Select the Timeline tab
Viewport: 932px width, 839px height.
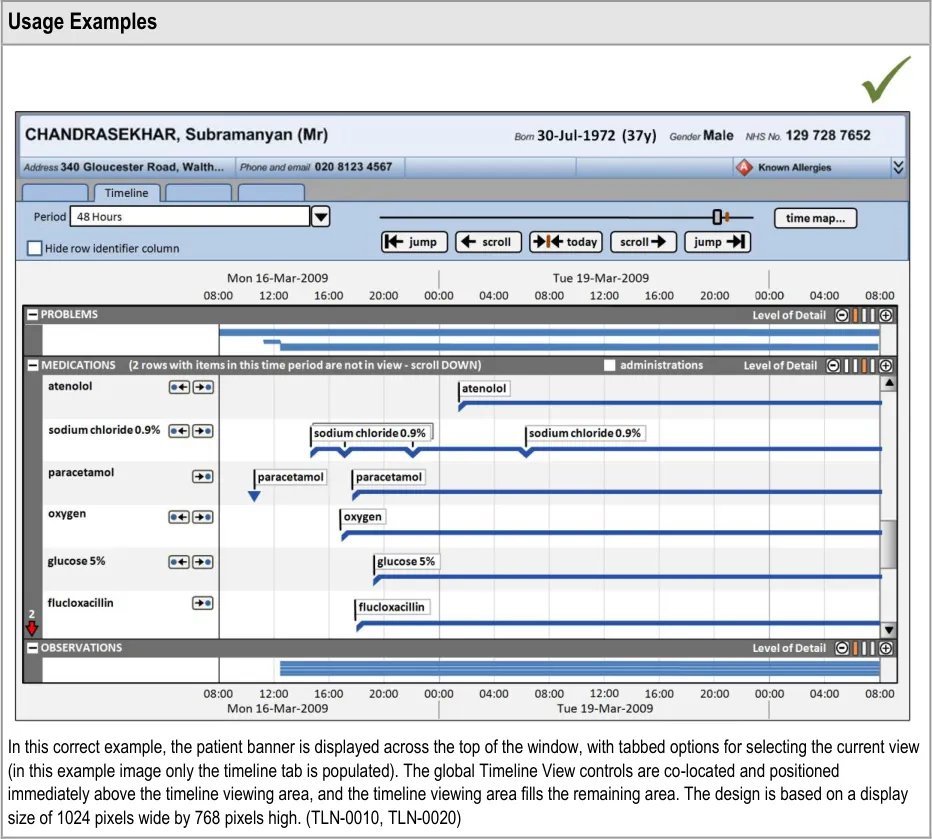[x=126, y=193]
